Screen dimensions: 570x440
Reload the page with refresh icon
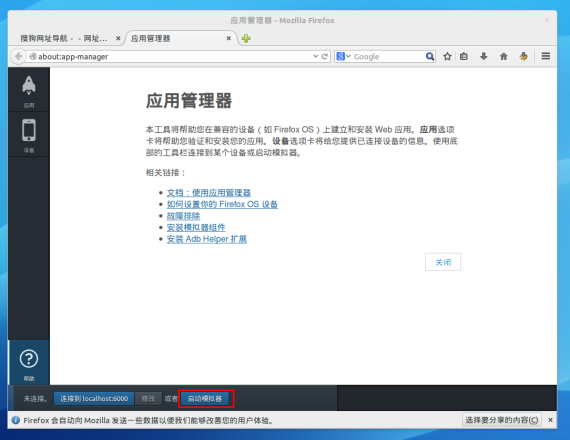coord(325,56)
